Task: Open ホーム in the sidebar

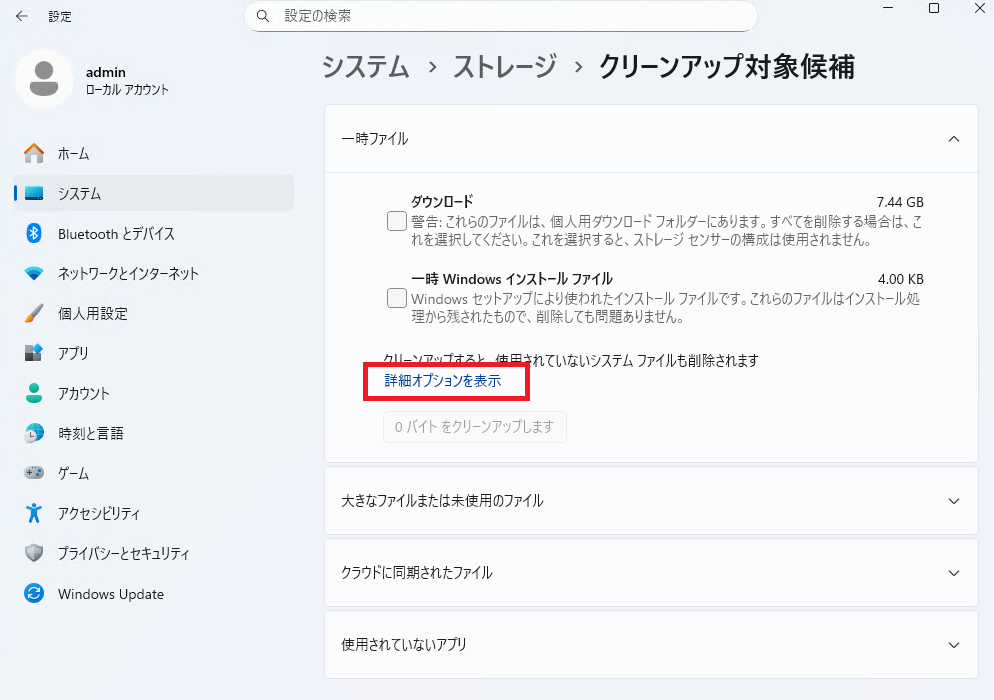Action: [x=154, y=153]
